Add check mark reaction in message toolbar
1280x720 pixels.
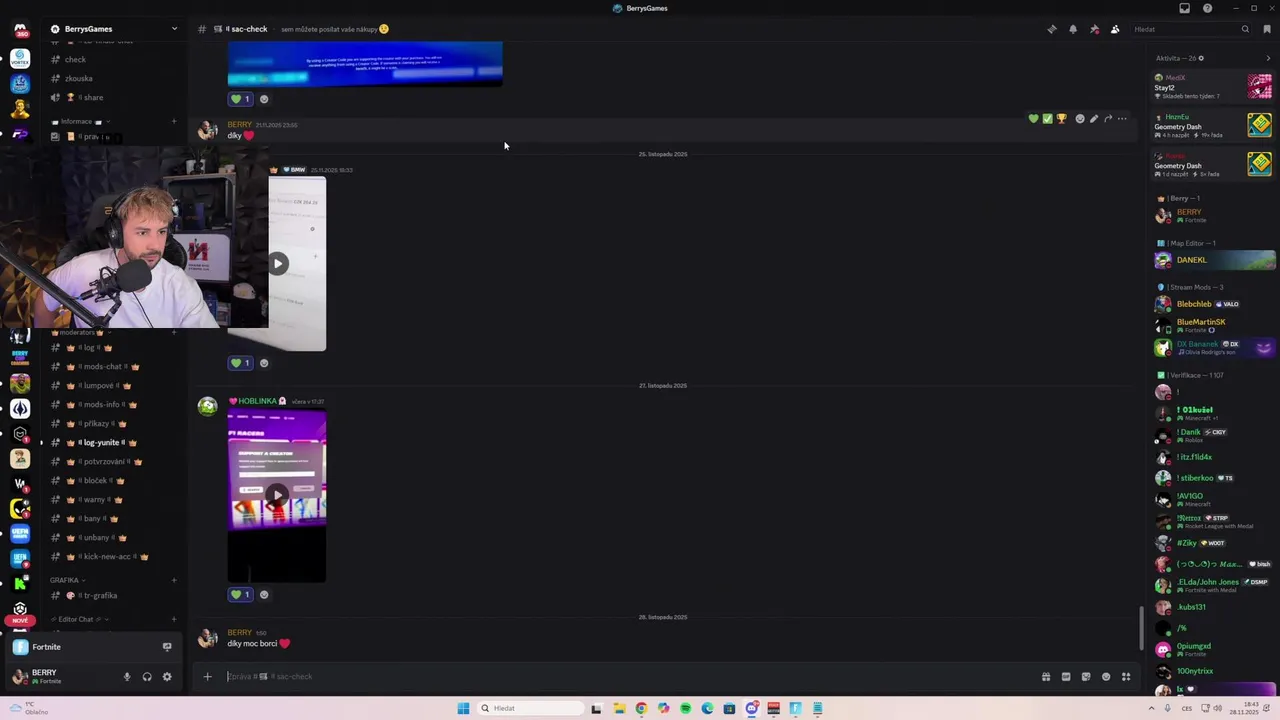[1047, 119]
